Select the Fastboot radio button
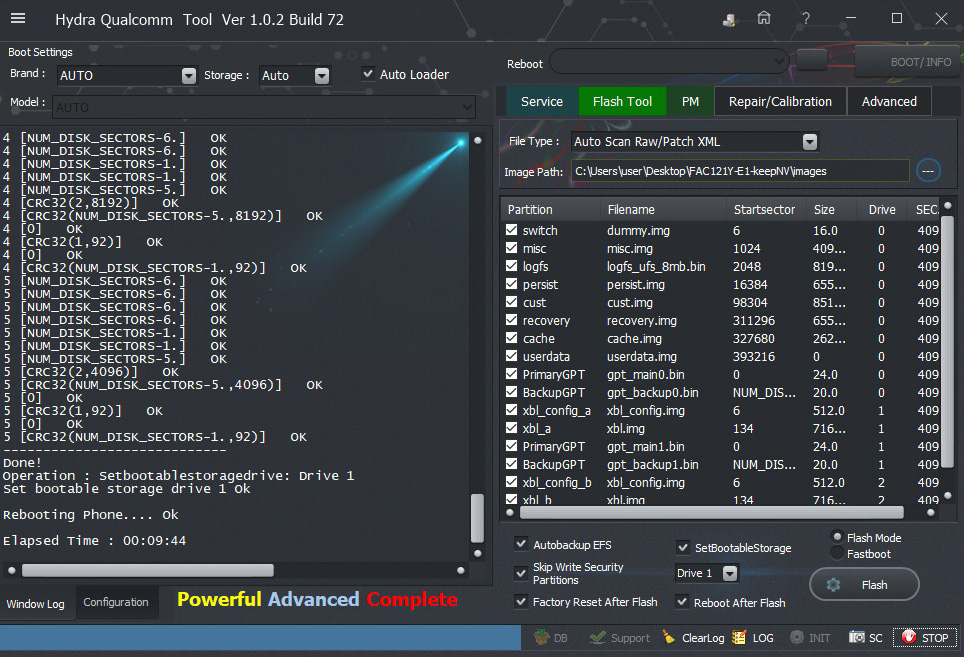Screen dimensions: 964x657 pos(837,553)
